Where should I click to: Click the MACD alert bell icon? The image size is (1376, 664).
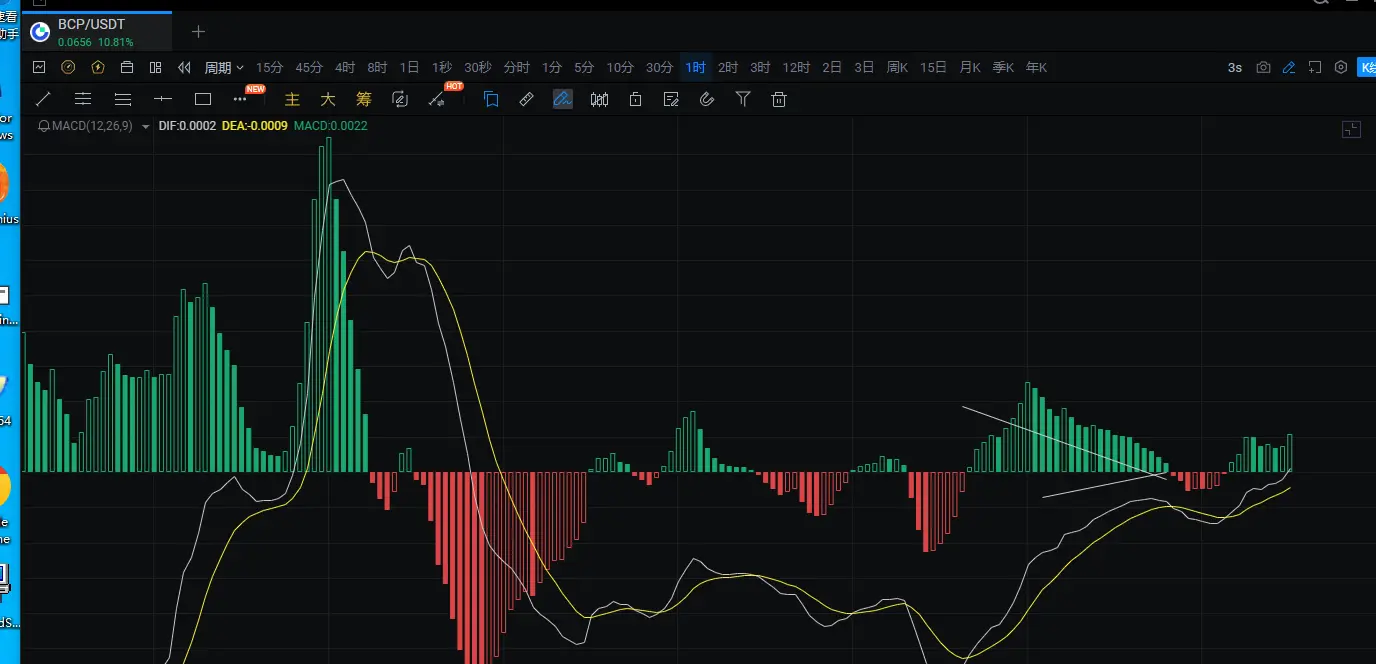pyautogui.click(x=44, y=126)
